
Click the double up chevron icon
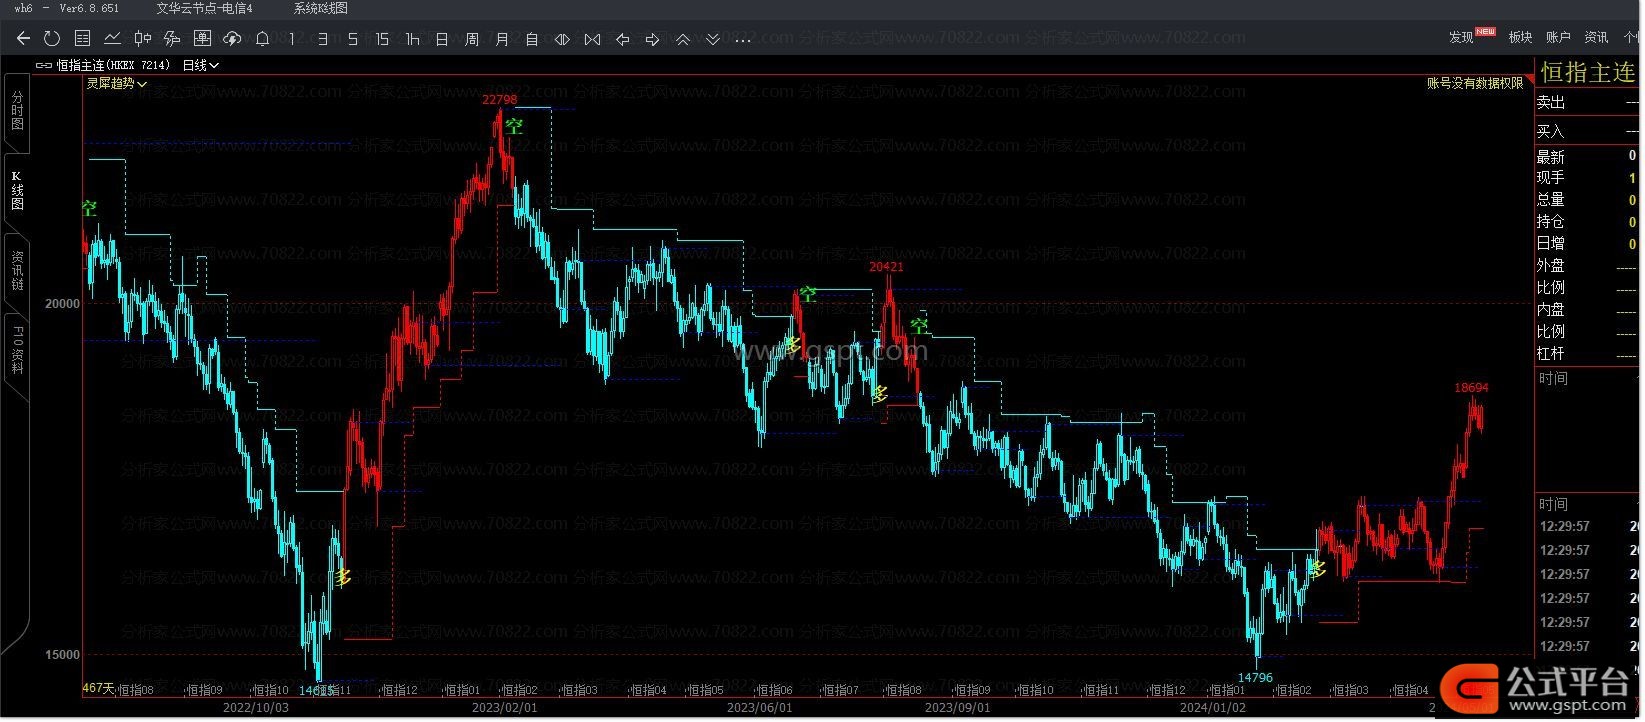coord(683,39)
